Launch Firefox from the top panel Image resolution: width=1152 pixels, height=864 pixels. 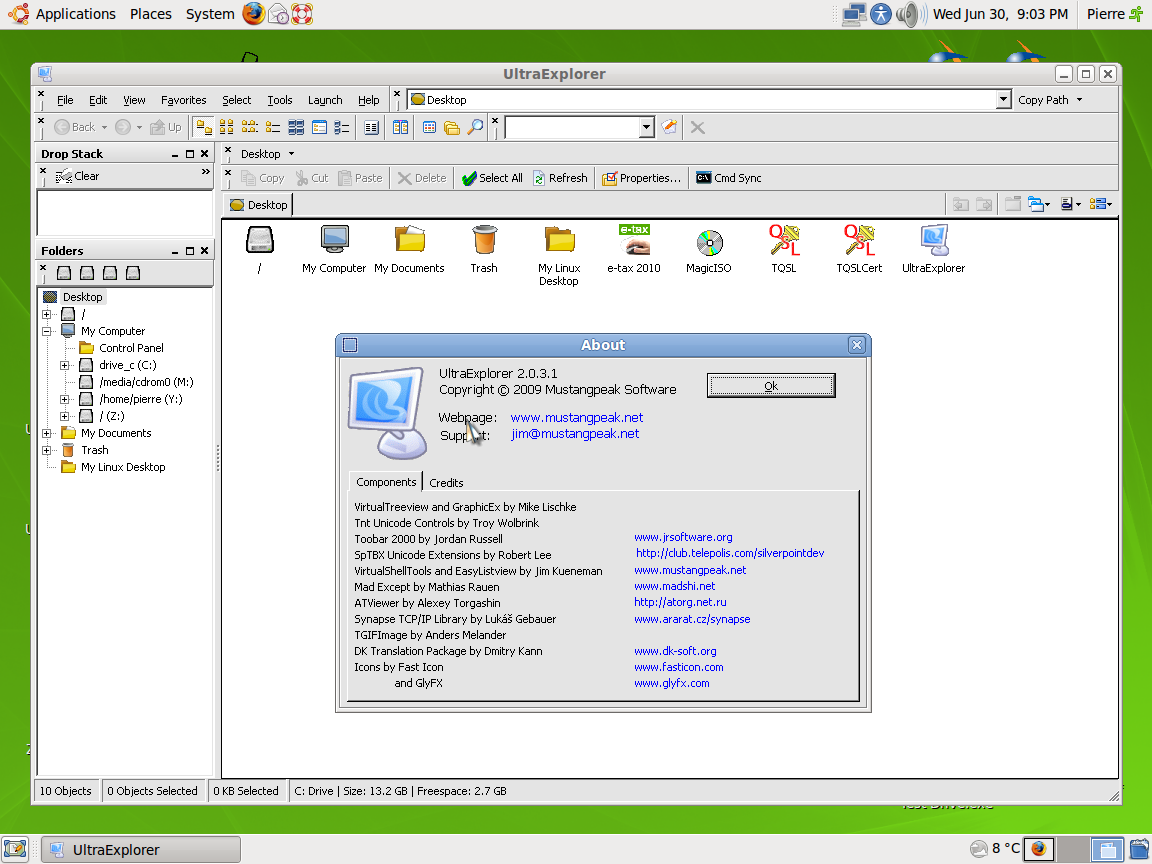[254, 14]
